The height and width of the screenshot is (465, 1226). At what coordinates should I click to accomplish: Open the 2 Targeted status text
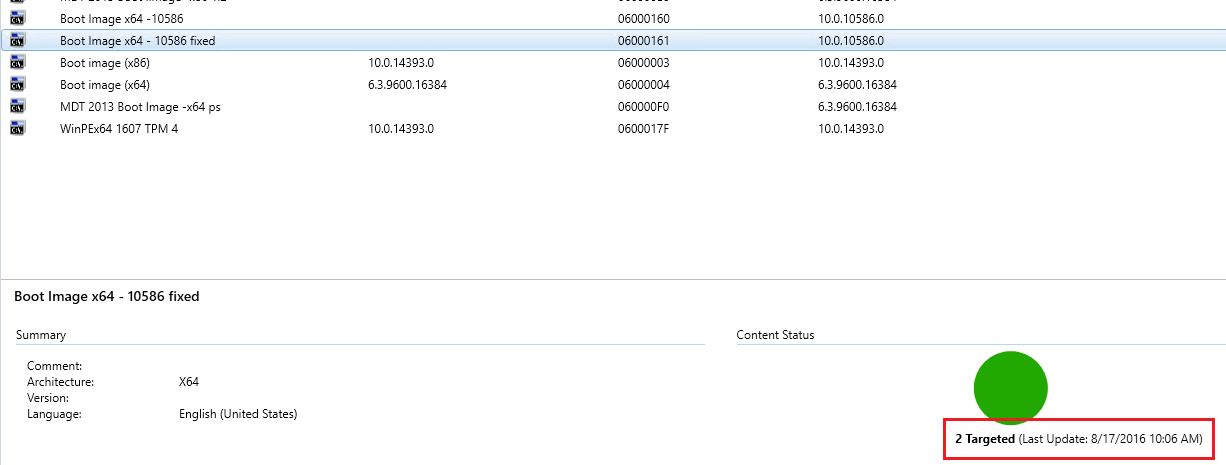[x=985, y=439]
